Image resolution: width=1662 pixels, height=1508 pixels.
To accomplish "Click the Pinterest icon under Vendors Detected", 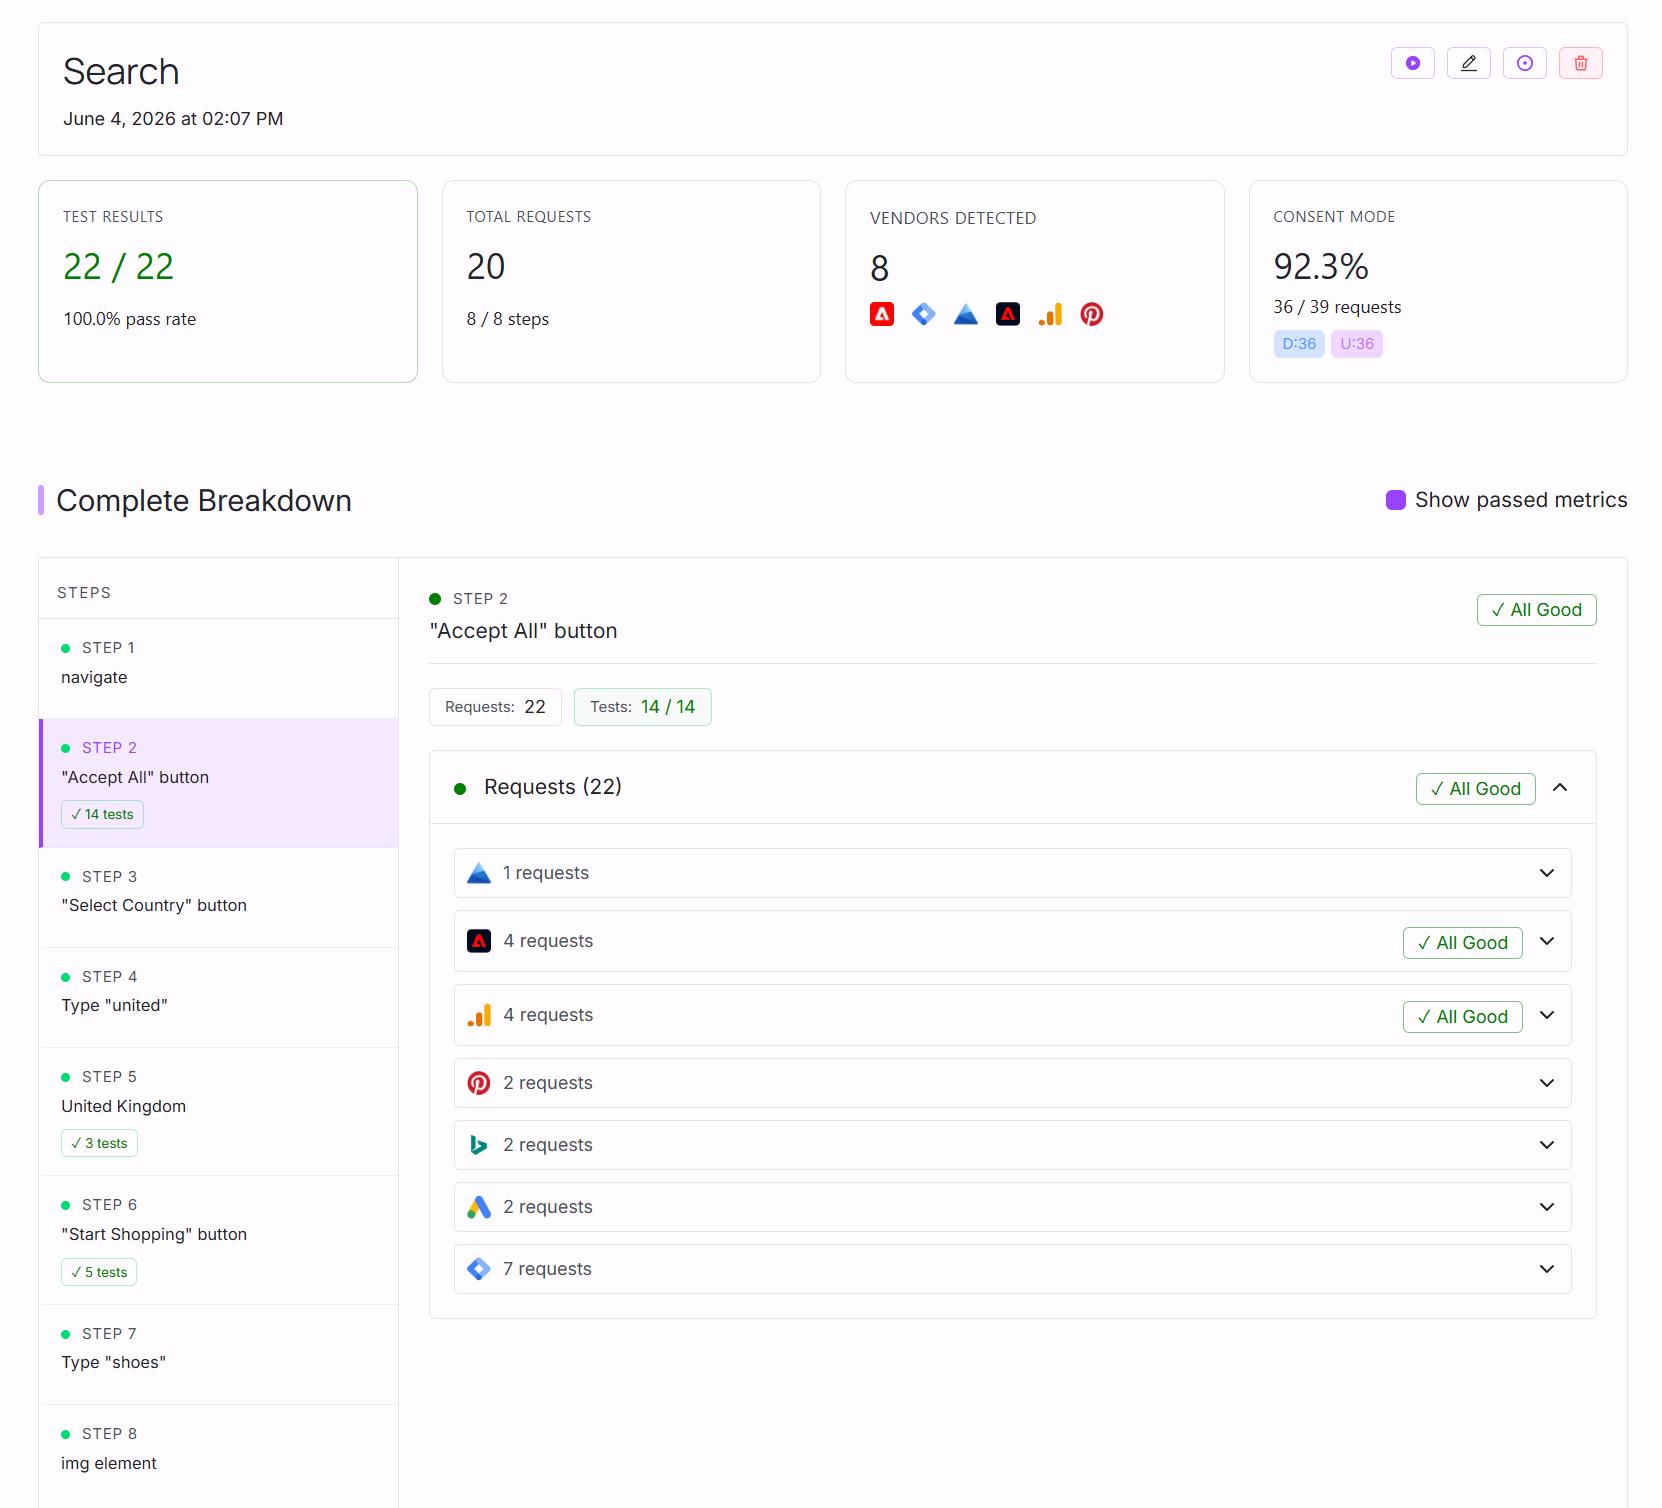I will tap(1092, 314).
